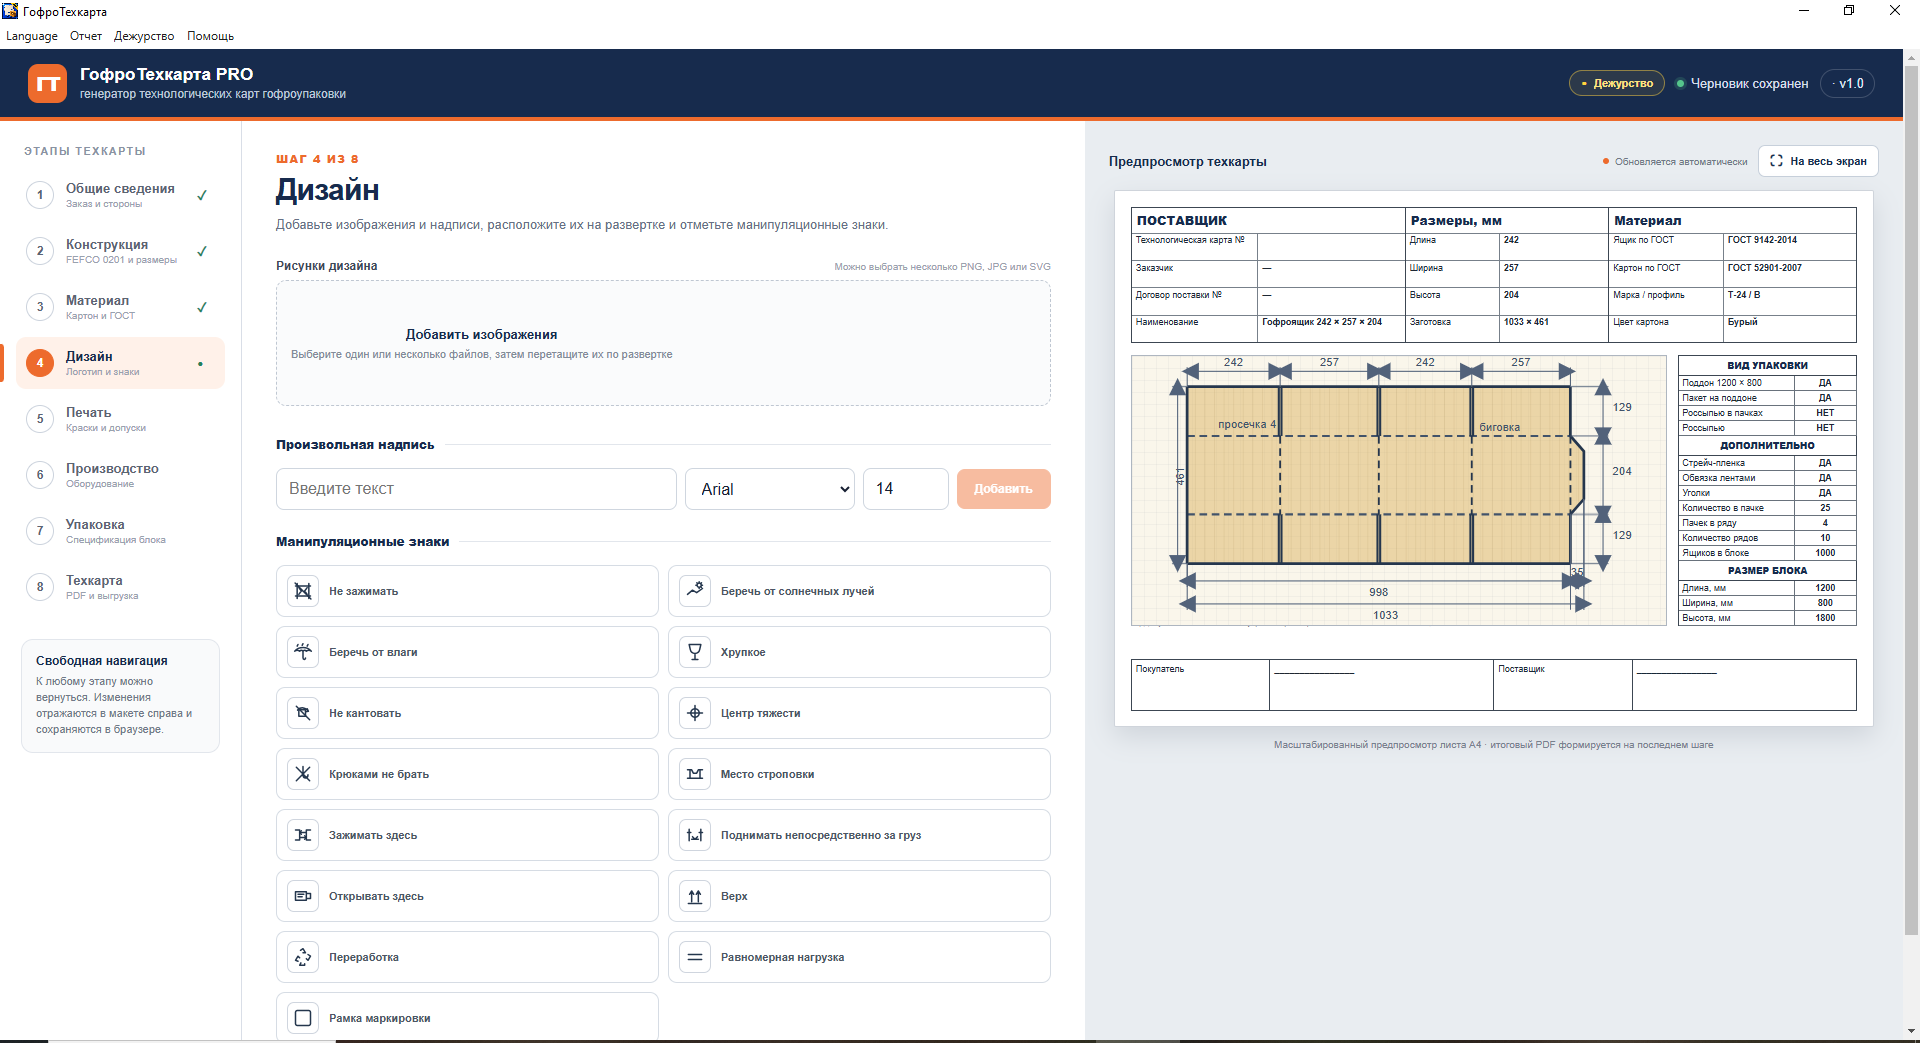Open the Arial font dropdown
Screen dimensions: 1920x1043
click(x=770, y=489)
